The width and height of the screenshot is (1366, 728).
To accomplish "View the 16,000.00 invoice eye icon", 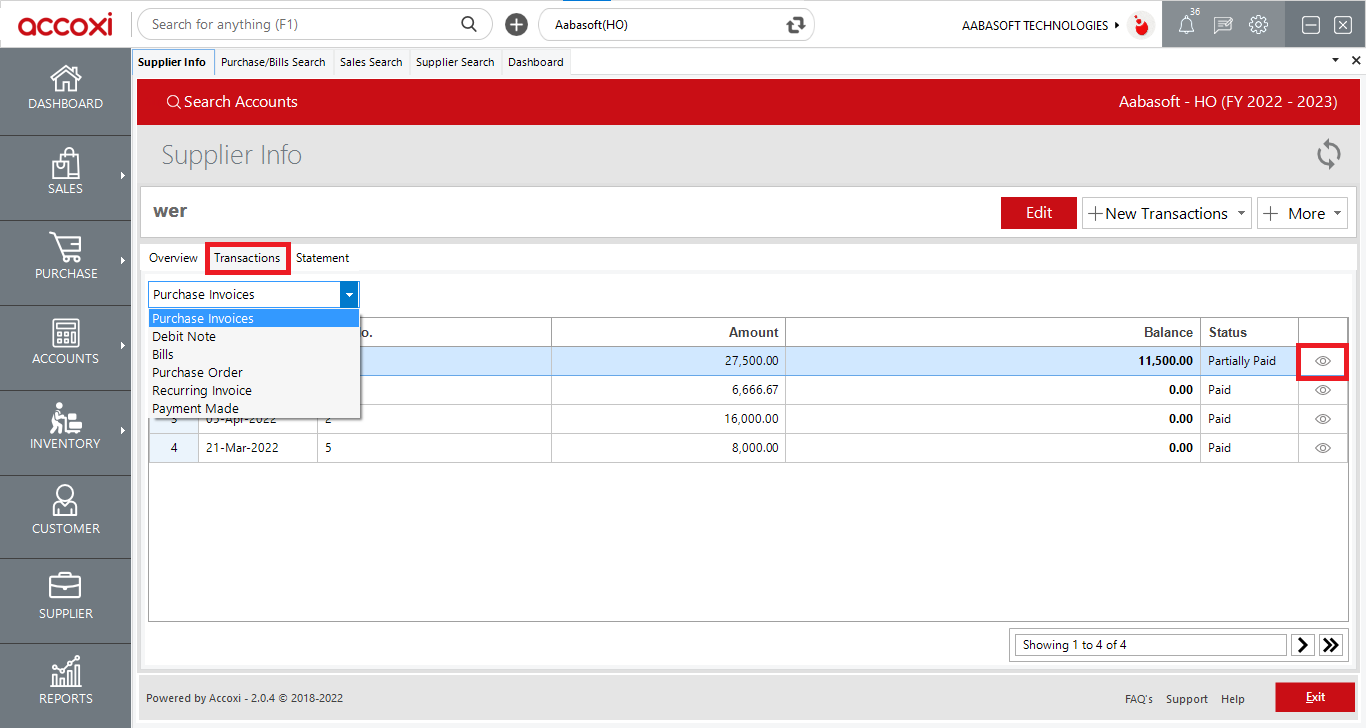I will click(1323, 419).
